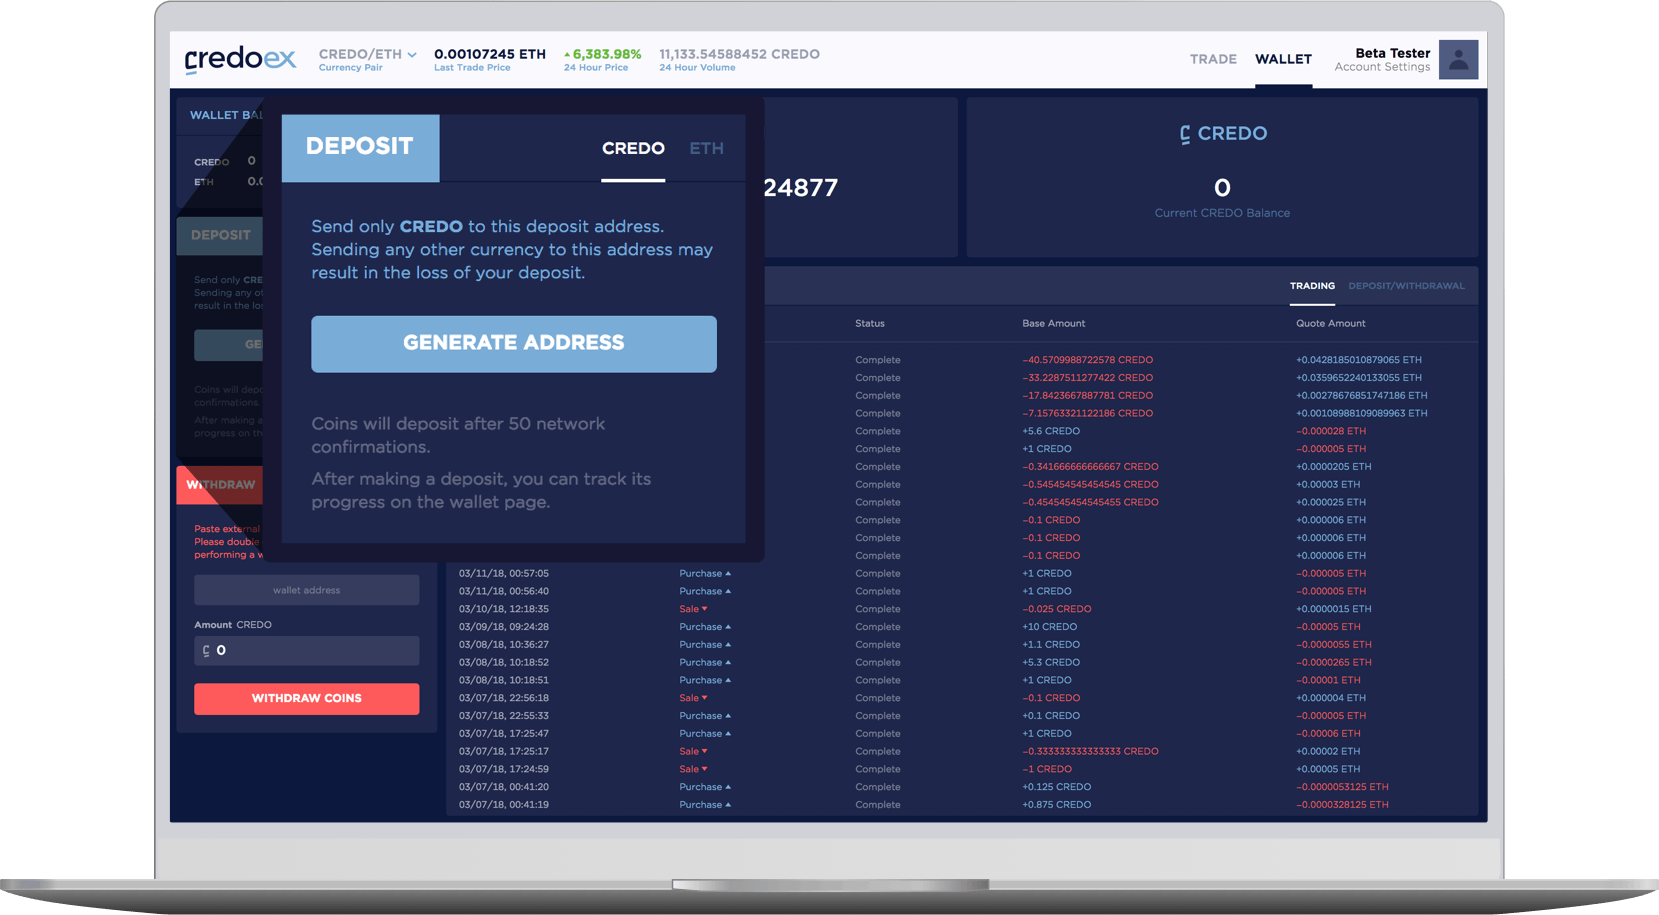Click the quote amount -0.0000328125 ETH
1659x915 pixels.
coord(1342,805)
